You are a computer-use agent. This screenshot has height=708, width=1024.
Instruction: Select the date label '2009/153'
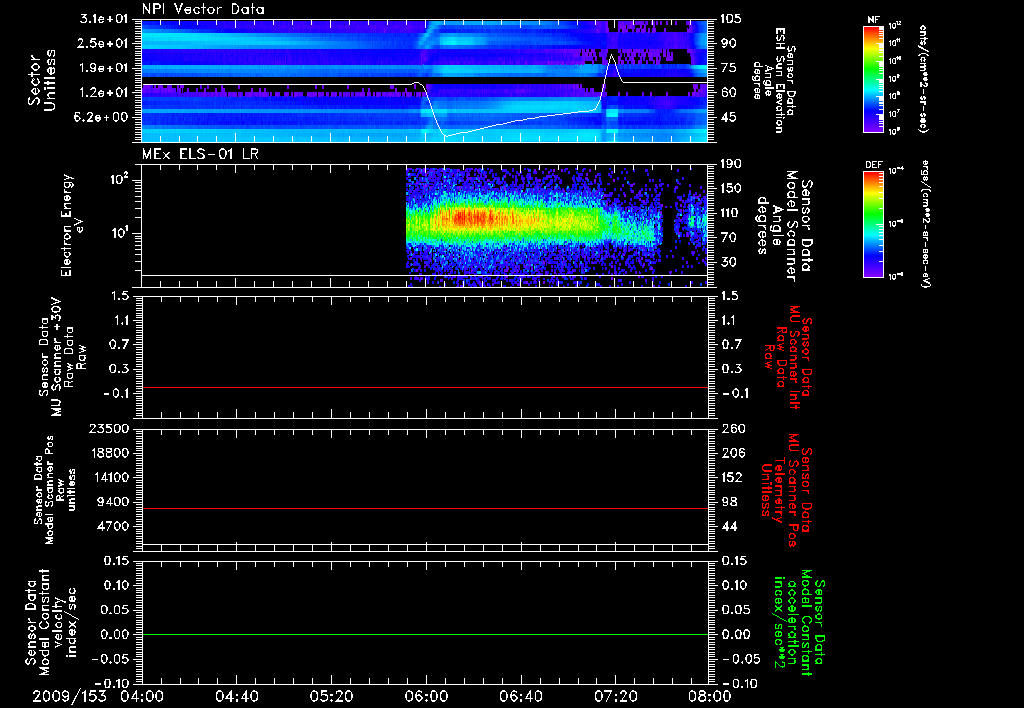tap(69, 696)
